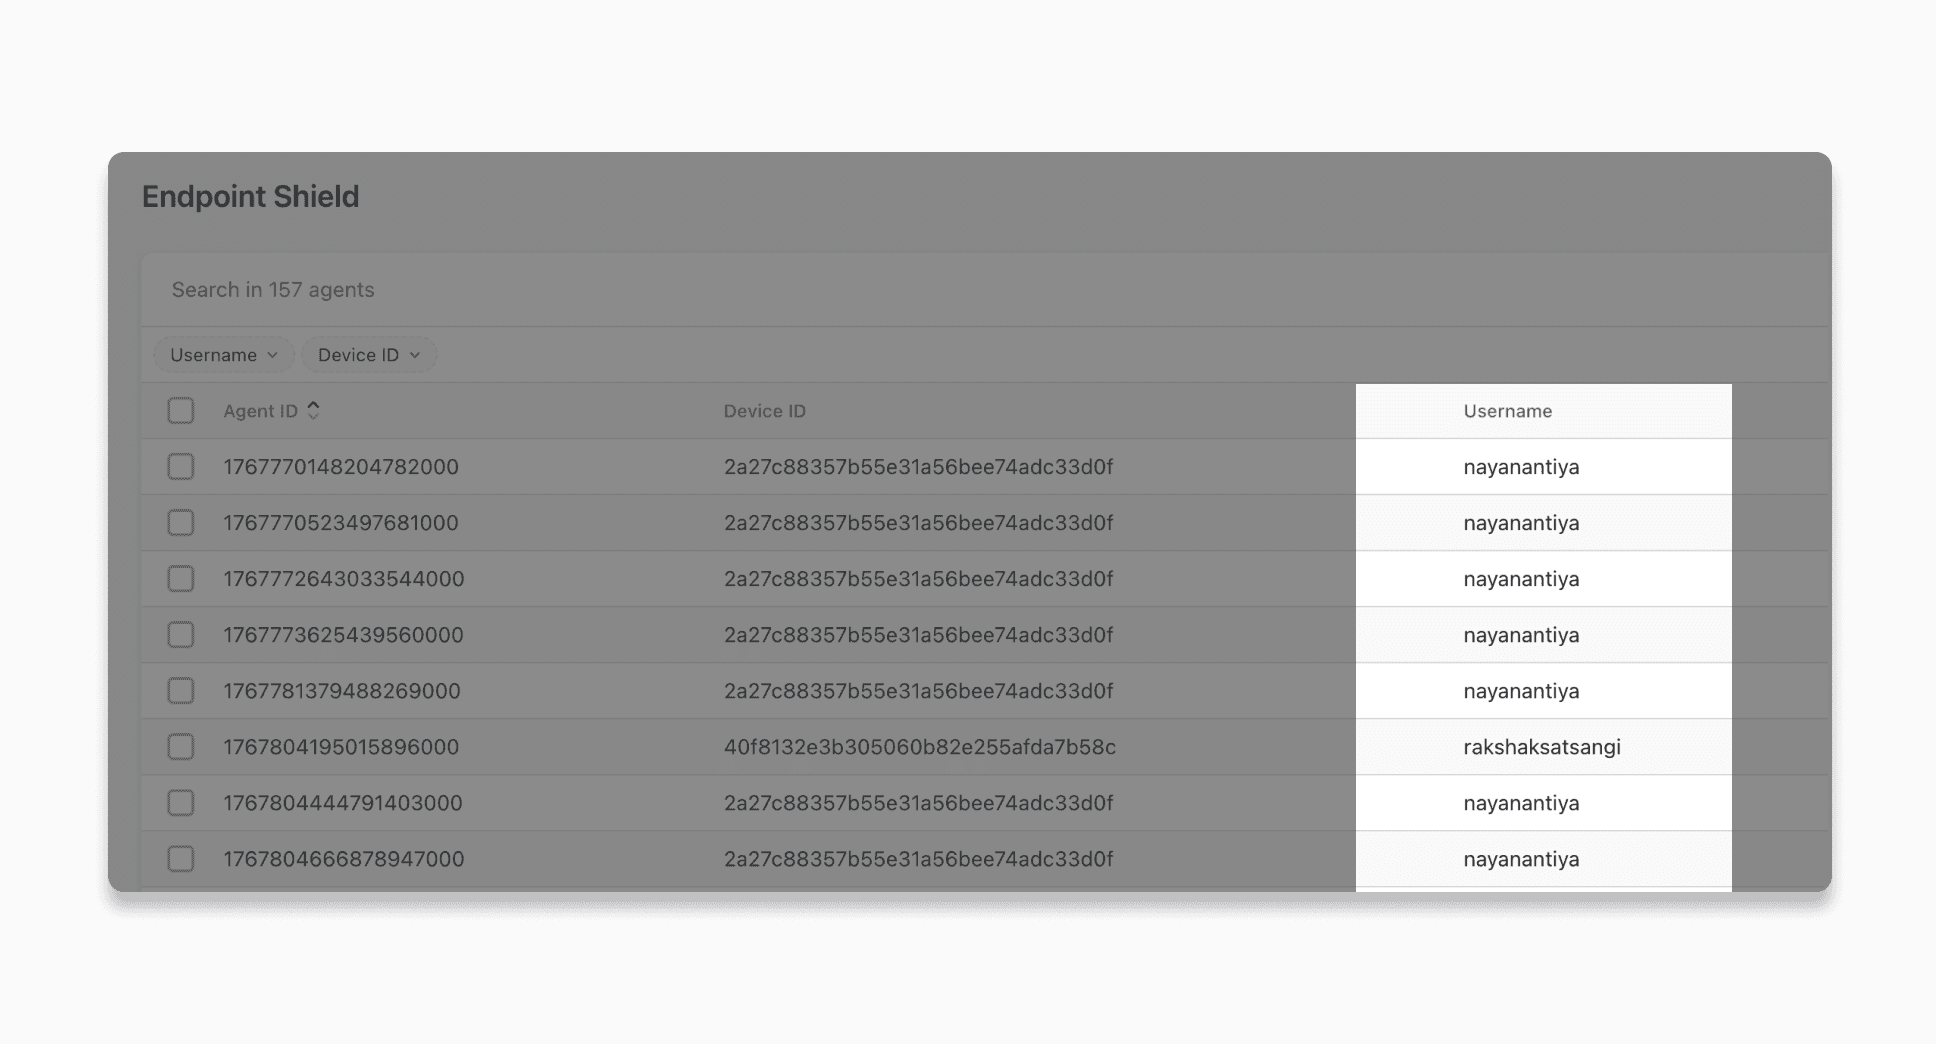The width and height of the screenshot is (1936, 1044).
Task: Check the box for agent 1767770148204782000
Action: click(181, 467)
